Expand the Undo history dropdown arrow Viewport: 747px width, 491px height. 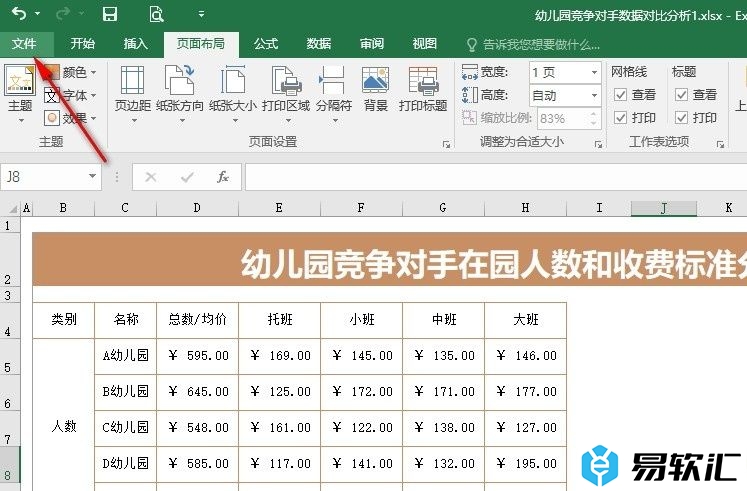pos(37,14)
